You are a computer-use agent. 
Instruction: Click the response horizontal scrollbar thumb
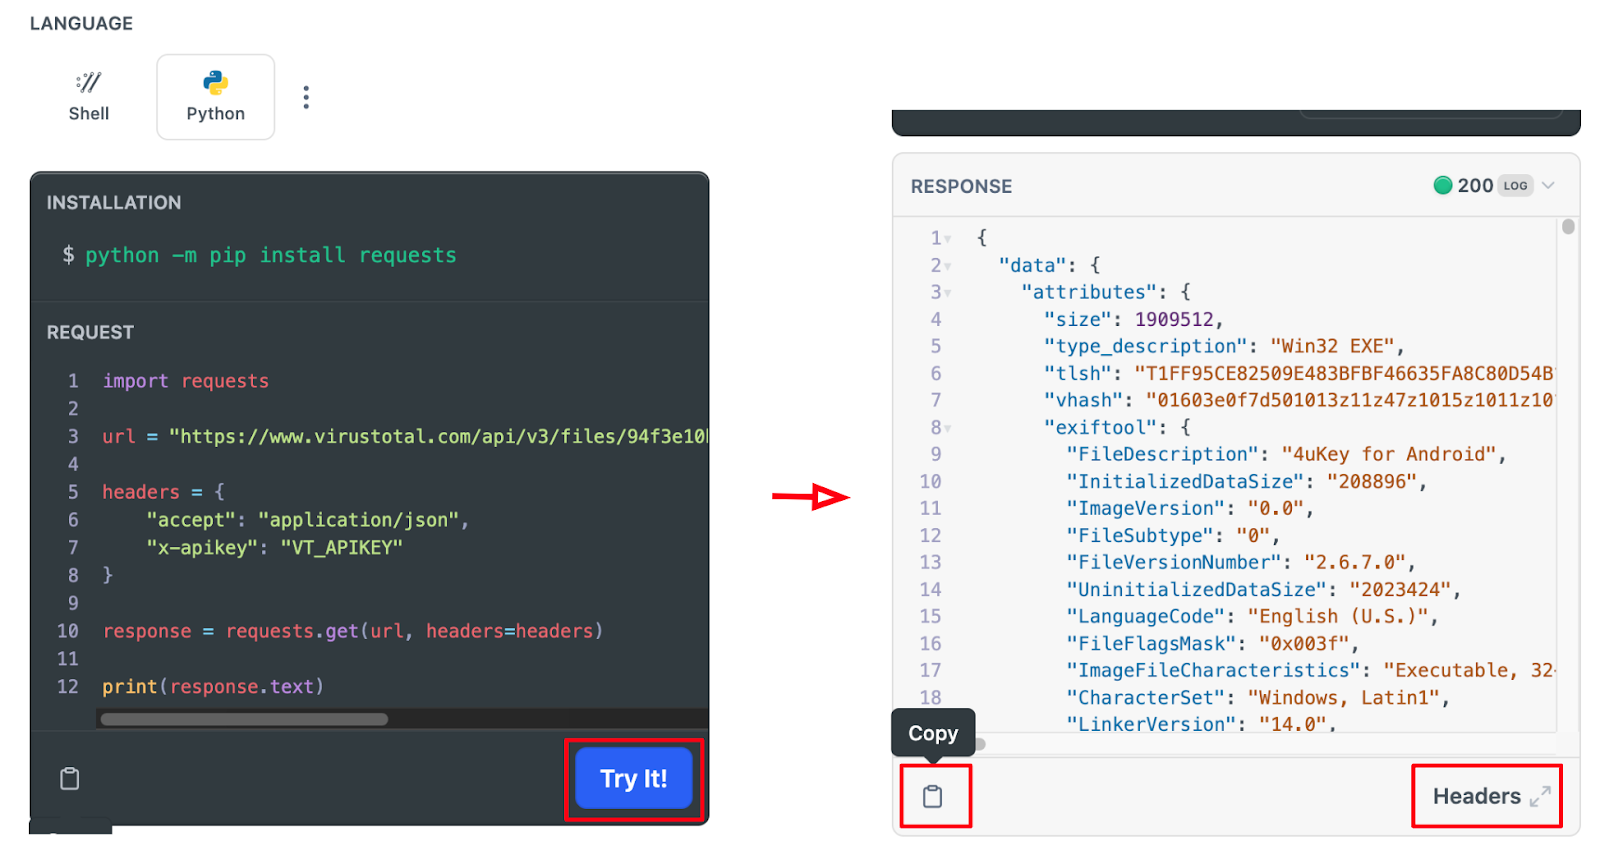[x=979, y=744]
